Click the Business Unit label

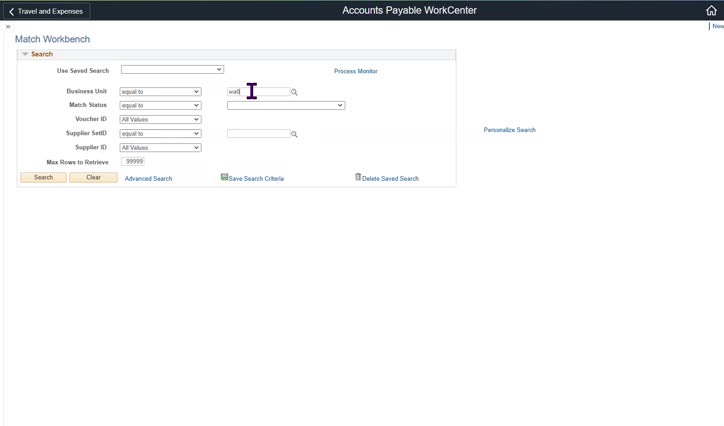coord(86,91)
